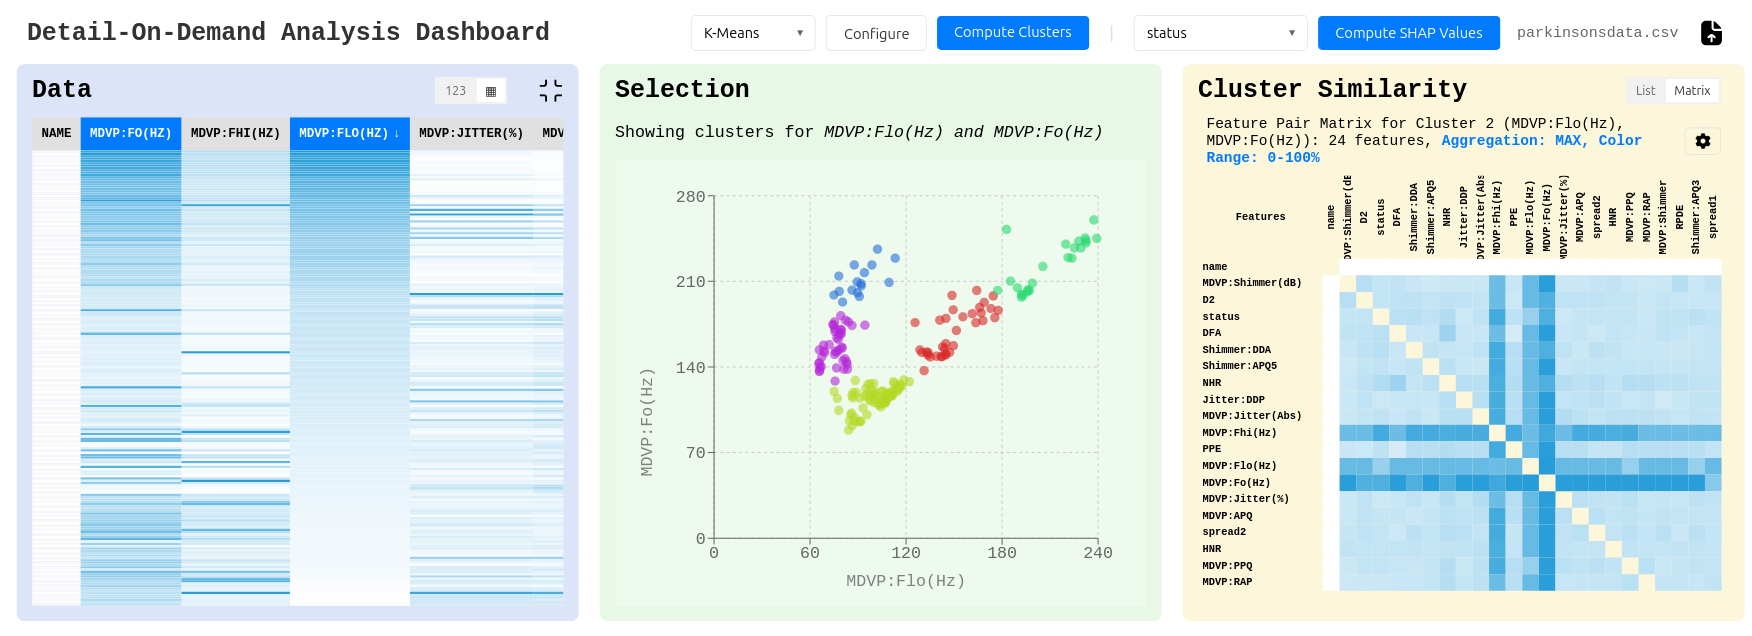1752x636 pixels.
Task: Switch Cluster Similarity to List tab
Action: tap(1645, 91)
